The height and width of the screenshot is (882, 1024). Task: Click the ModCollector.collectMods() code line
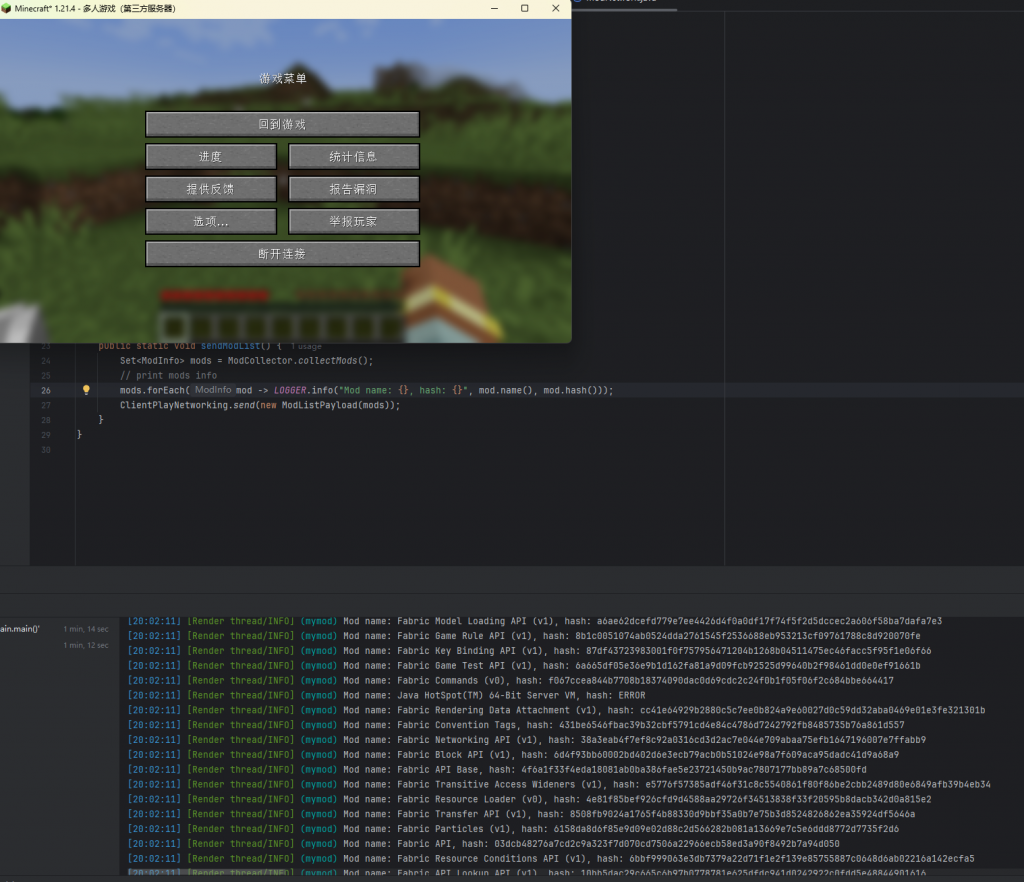[246, 360]
